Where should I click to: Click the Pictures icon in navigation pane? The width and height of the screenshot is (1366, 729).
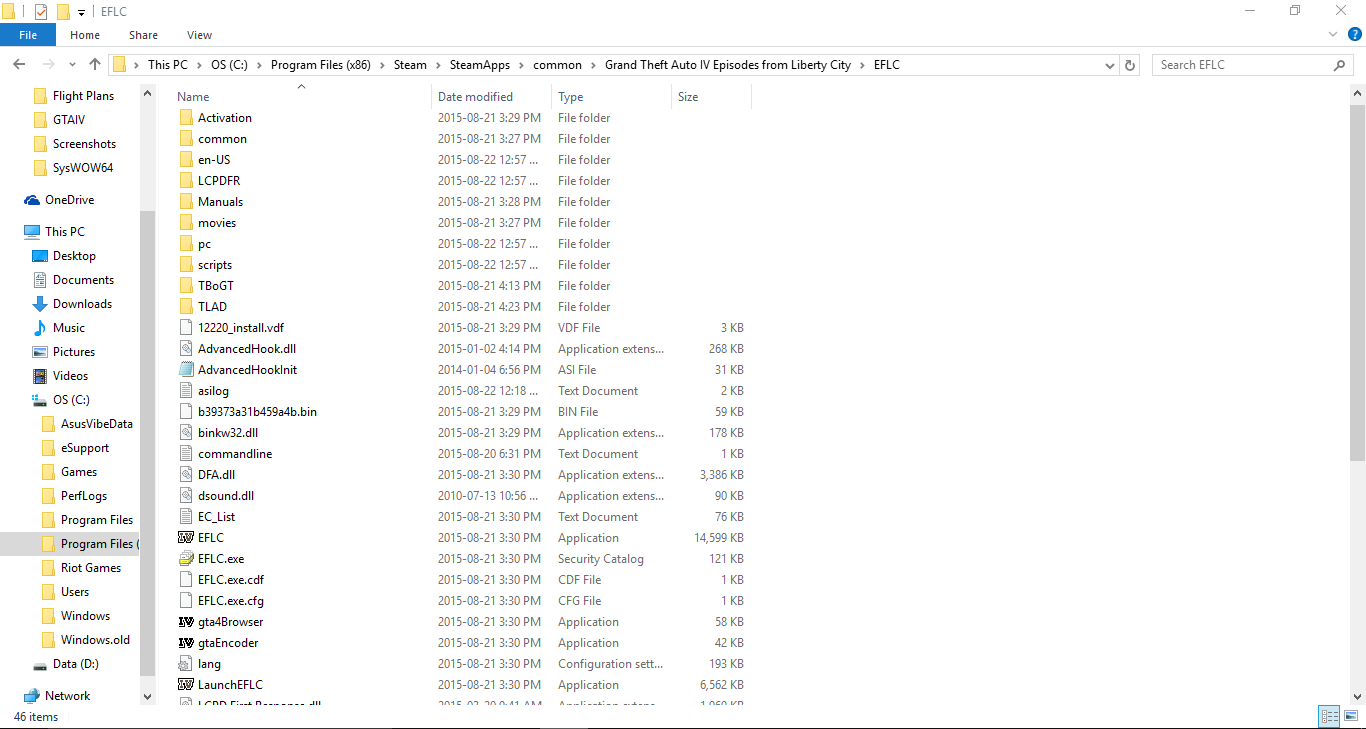pyautogui.click(x=40, y=352)
